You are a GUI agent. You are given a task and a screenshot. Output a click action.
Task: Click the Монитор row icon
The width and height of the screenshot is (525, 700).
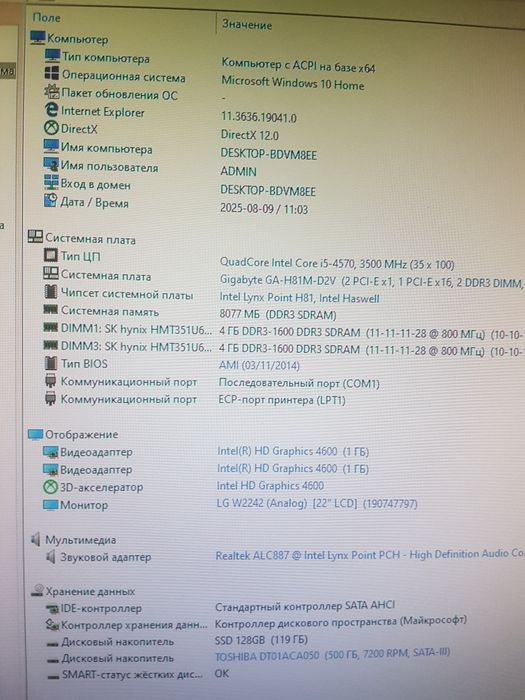50,504
